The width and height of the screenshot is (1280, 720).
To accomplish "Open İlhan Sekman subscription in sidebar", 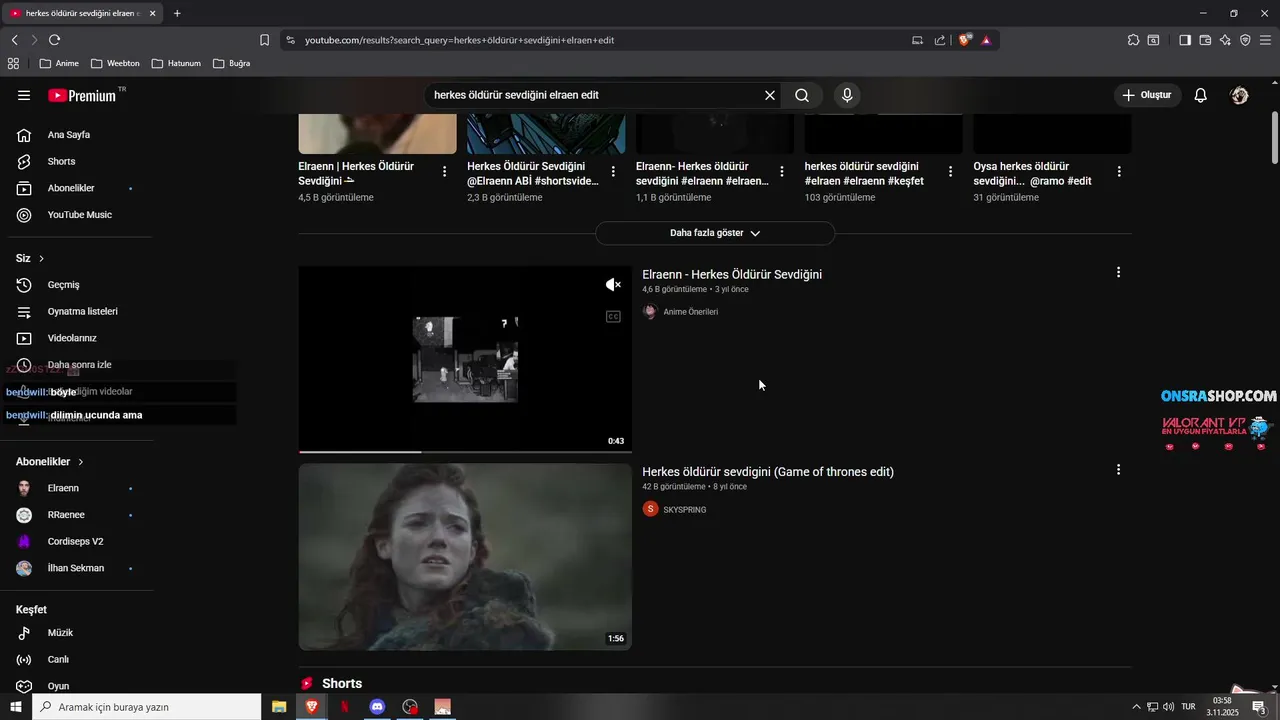I will (x=76, y=568).
